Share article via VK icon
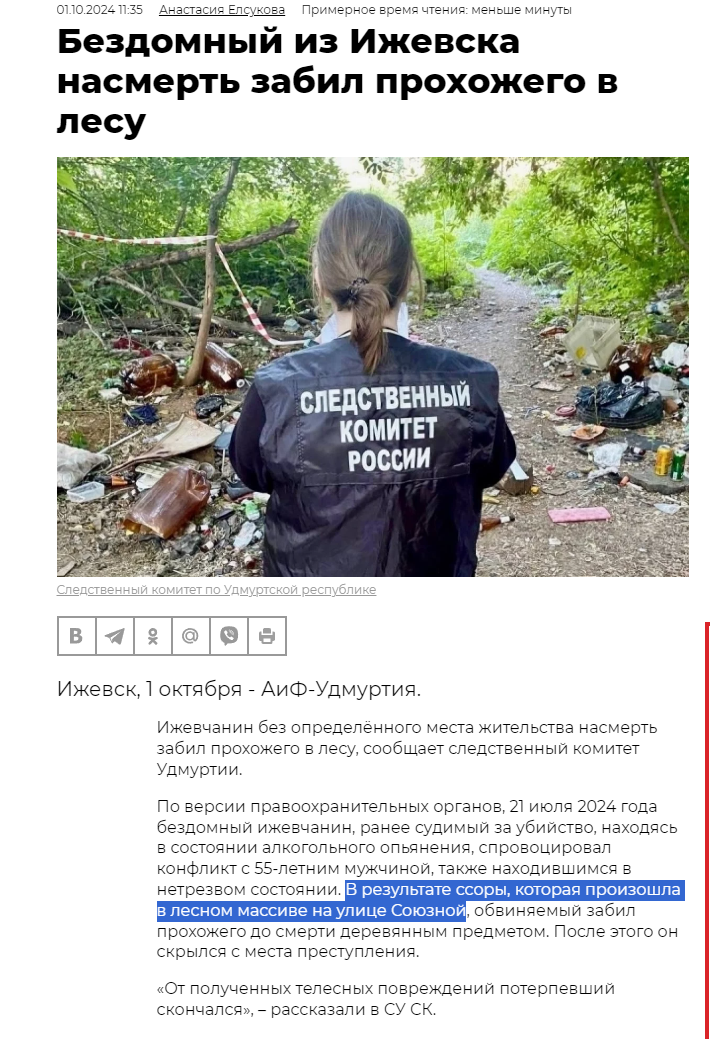 pos(76,636)
